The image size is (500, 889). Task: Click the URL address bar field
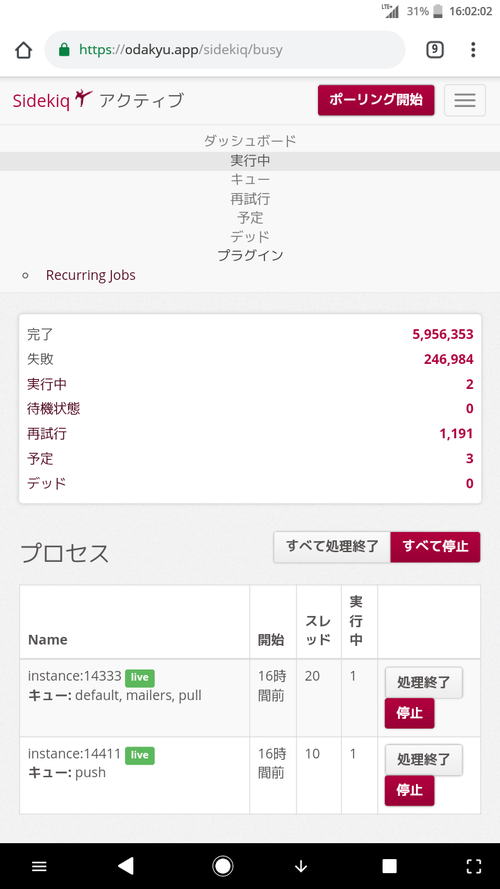(225, 50)
